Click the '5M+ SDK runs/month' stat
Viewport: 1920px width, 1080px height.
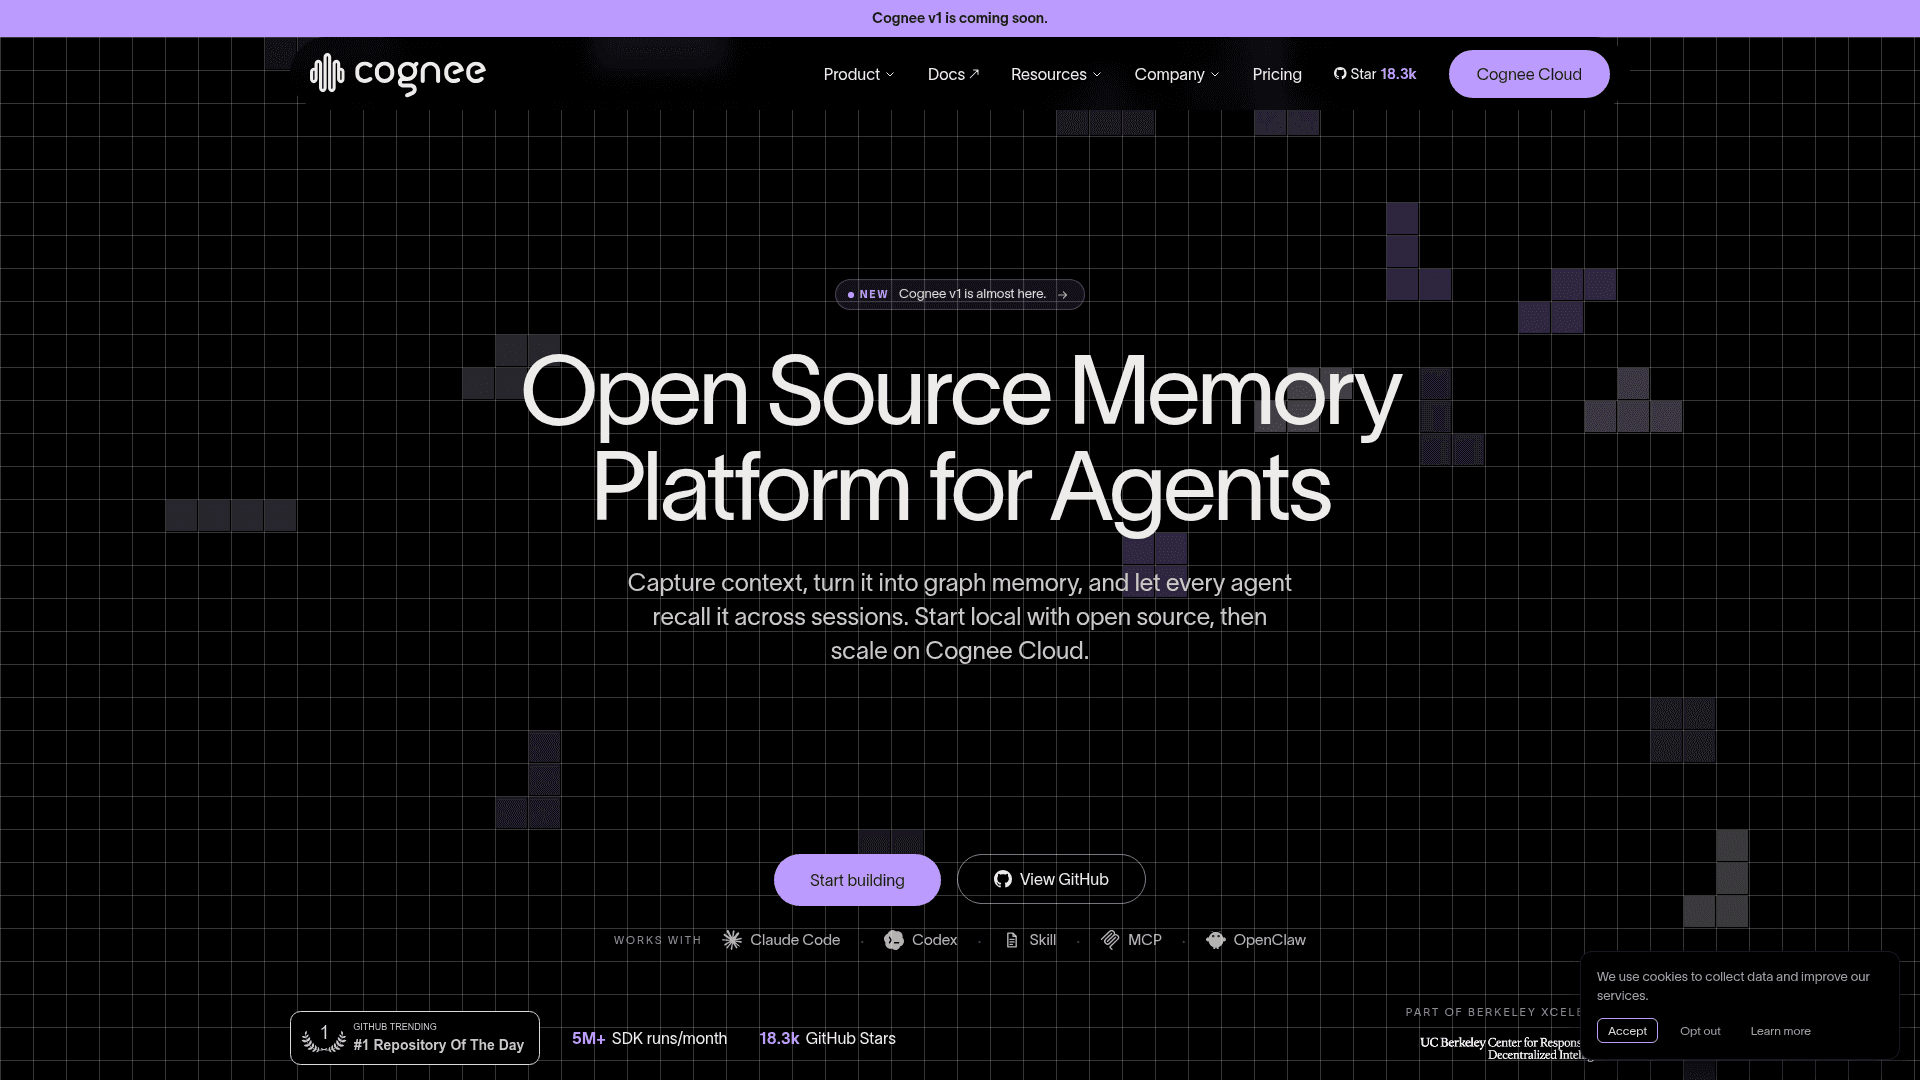(649, 1038)
